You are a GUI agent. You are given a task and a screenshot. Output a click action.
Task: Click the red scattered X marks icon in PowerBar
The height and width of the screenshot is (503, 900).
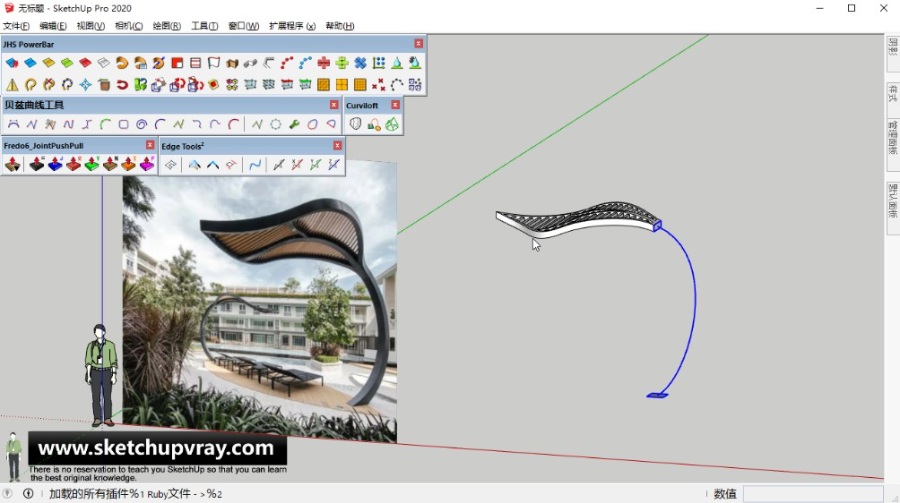pyautogui.click(x=378, y=85)
